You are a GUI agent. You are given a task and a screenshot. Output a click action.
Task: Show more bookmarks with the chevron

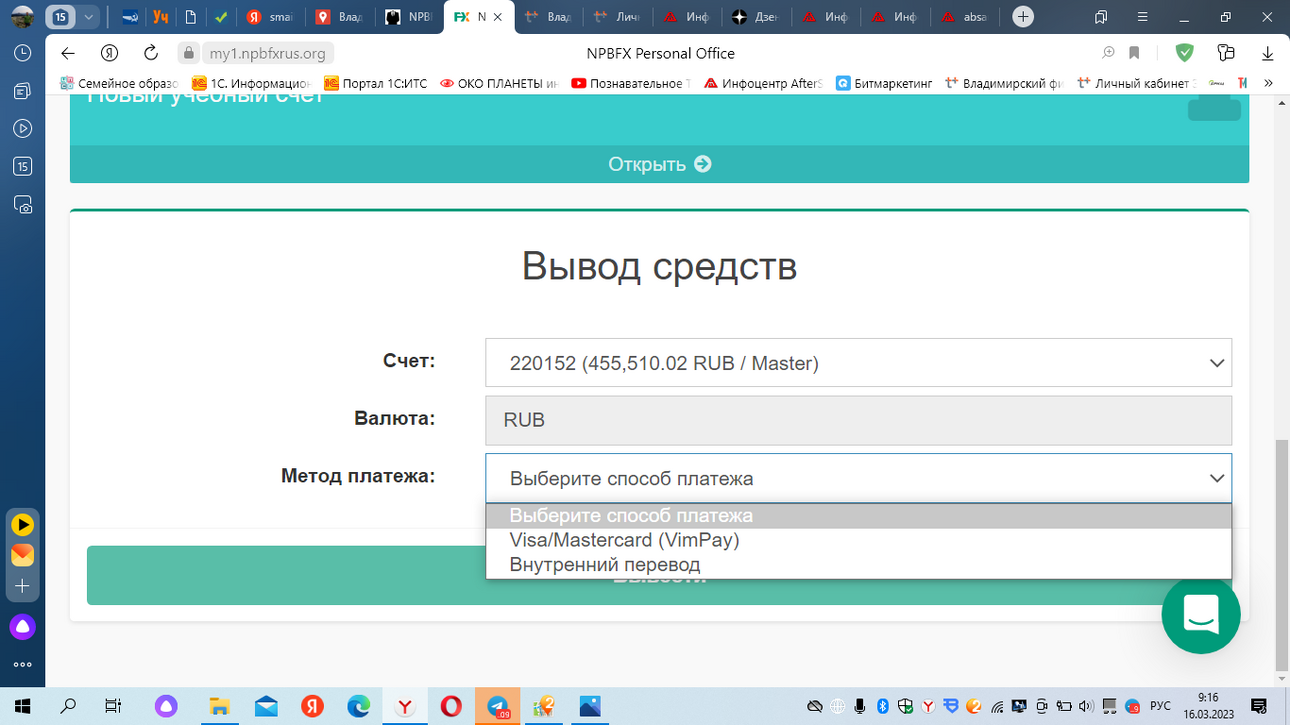coord(1269,84)
